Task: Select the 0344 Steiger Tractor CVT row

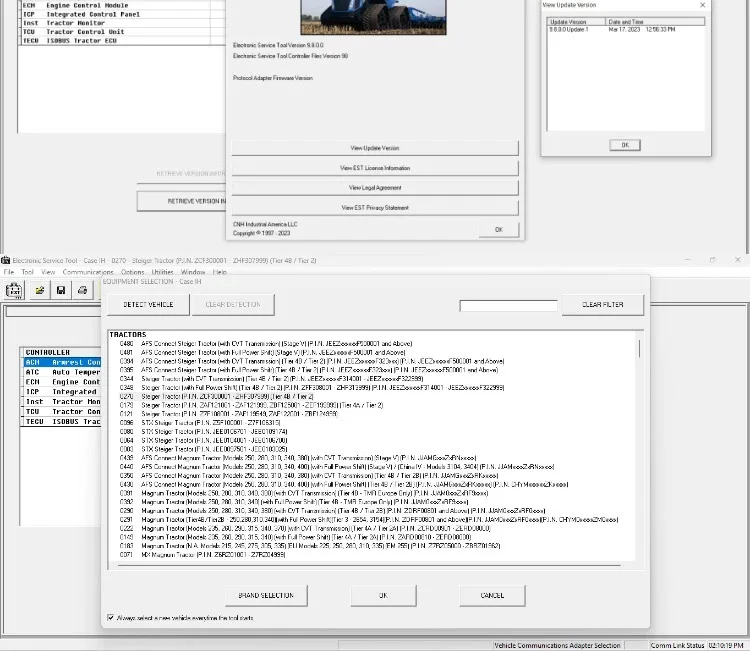Action: [271, 379]
